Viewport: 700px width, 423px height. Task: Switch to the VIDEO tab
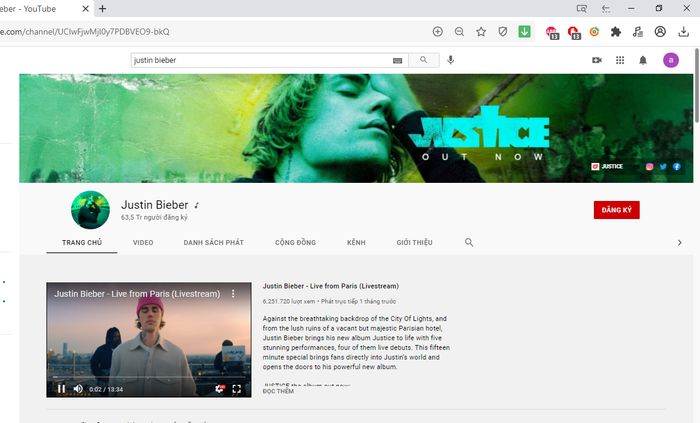(143, 242)
